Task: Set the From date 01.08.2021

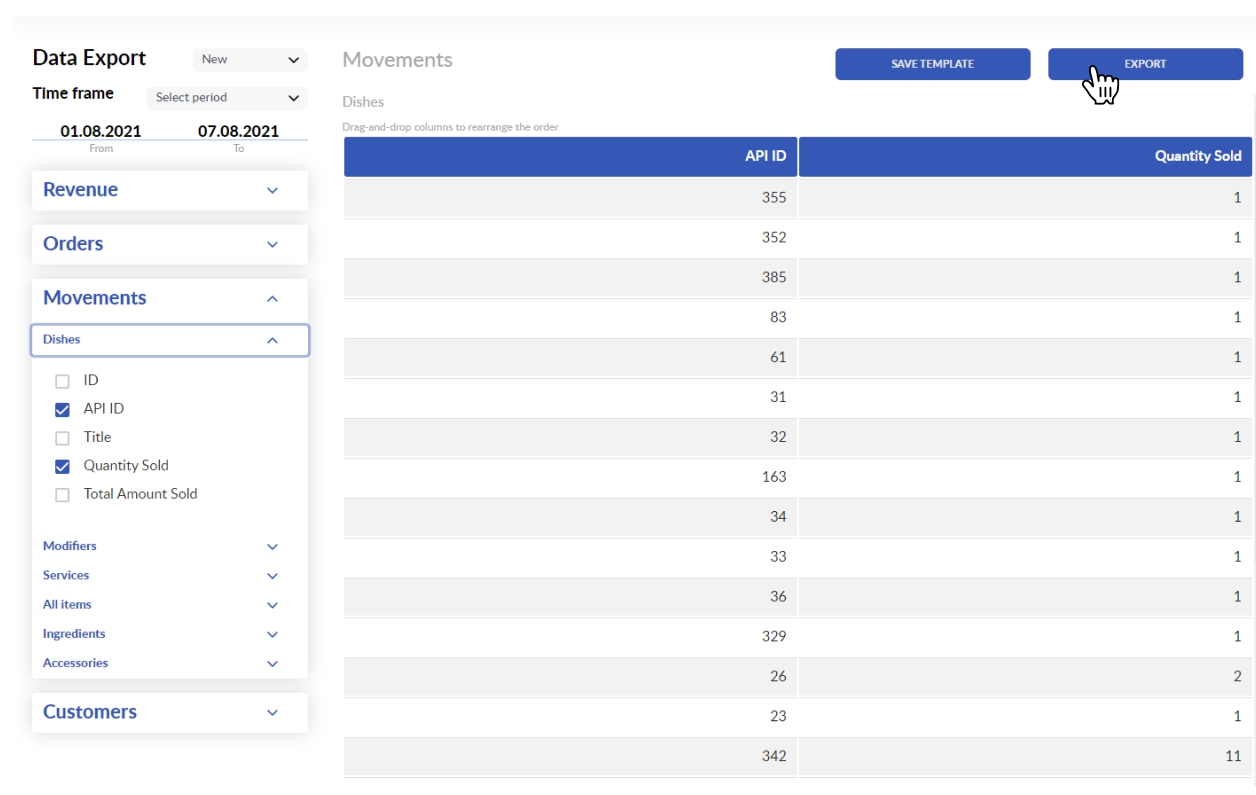Action: [101, 131]
